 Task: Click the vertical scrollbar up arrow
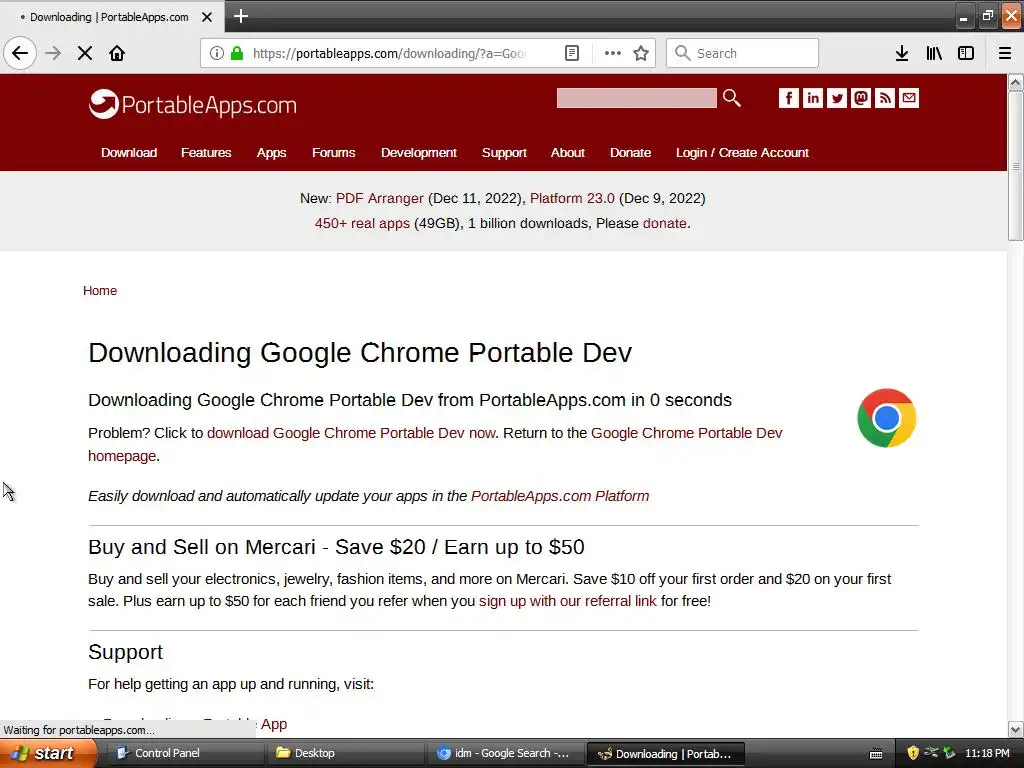tap(1016, 82)
